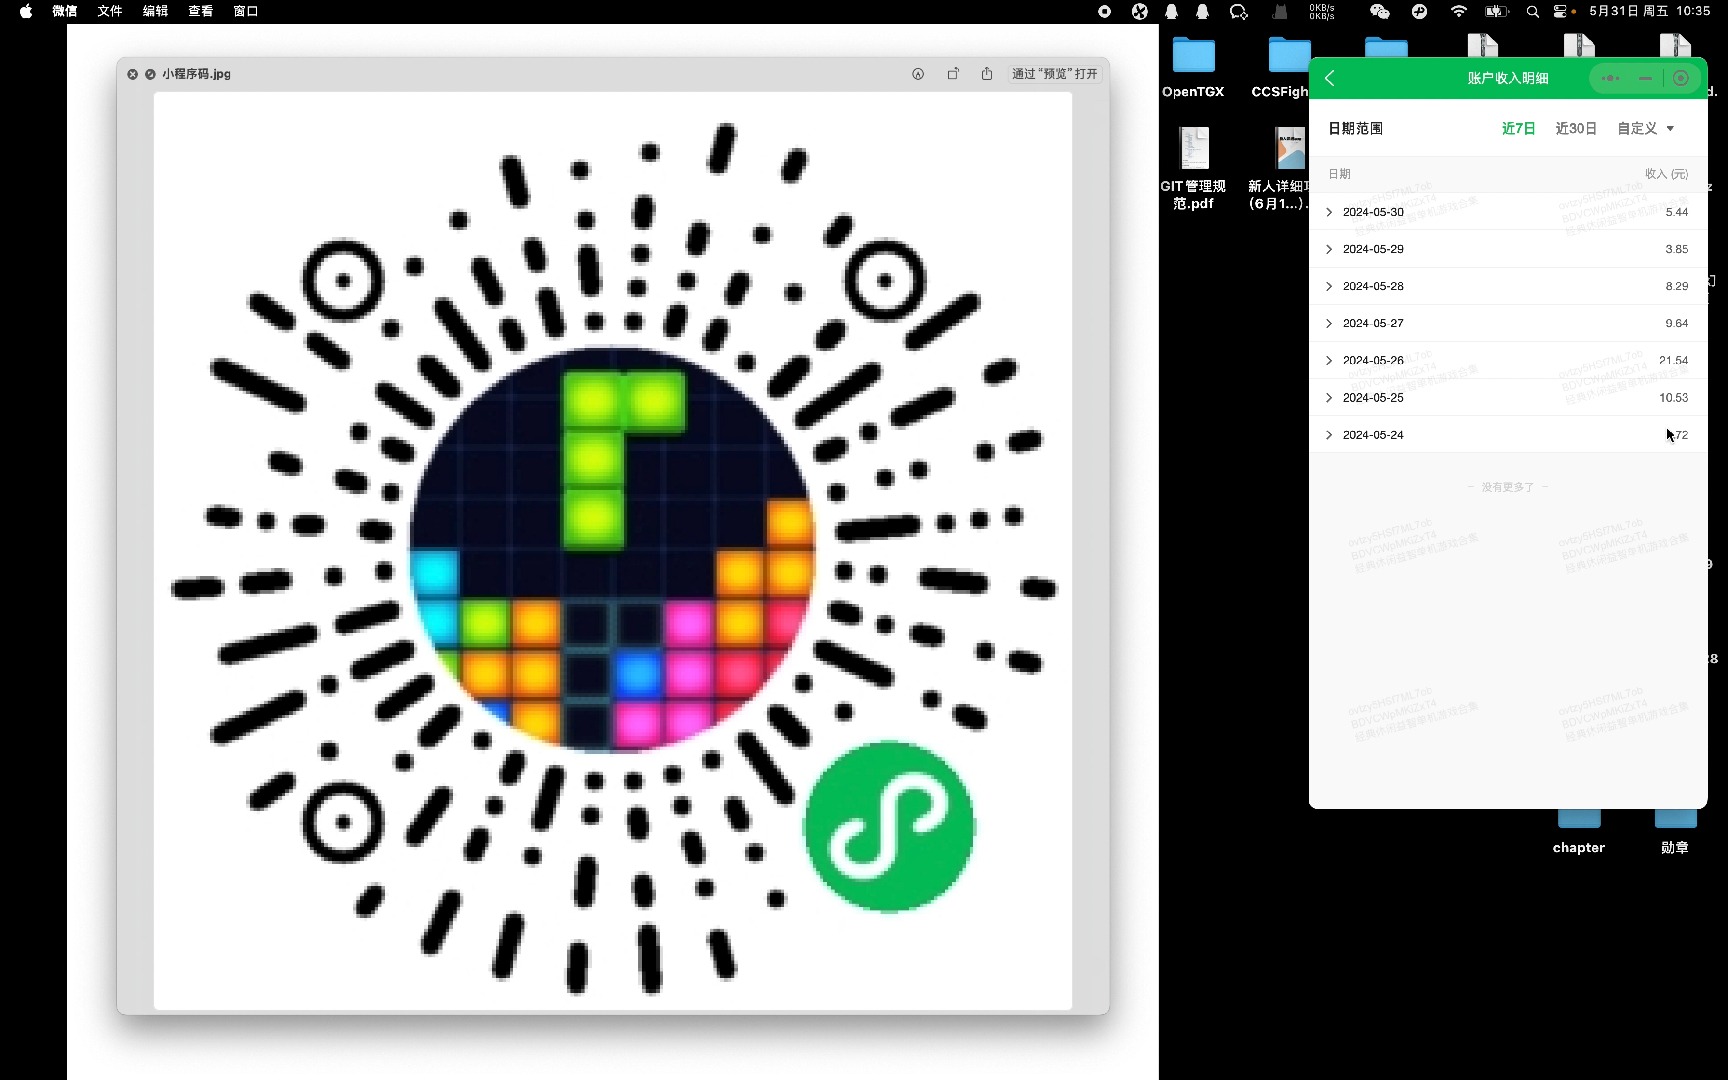Click the share icon in Quick Look

[x=987, y=74]
